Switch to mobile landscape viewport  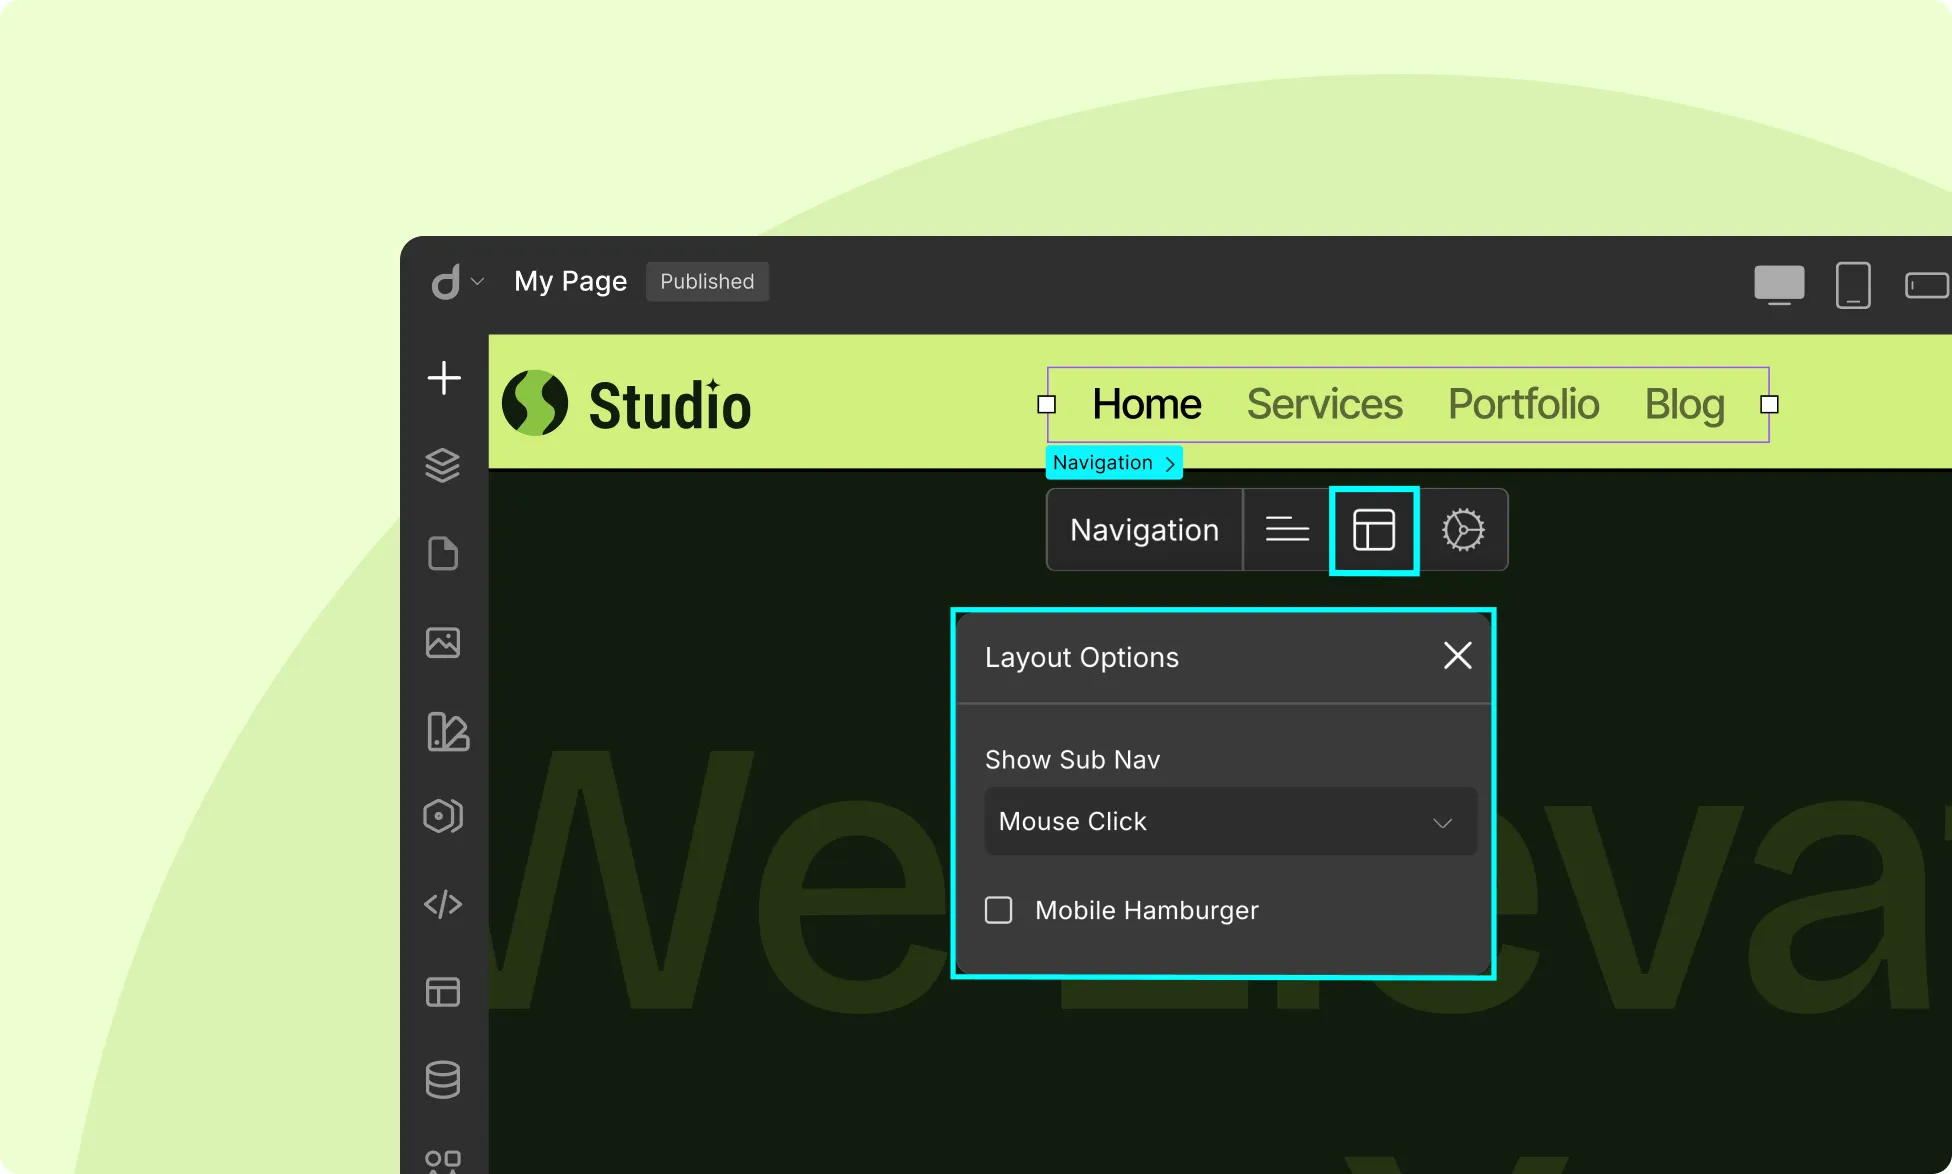pyautogui.click(x=1927, y=285)
